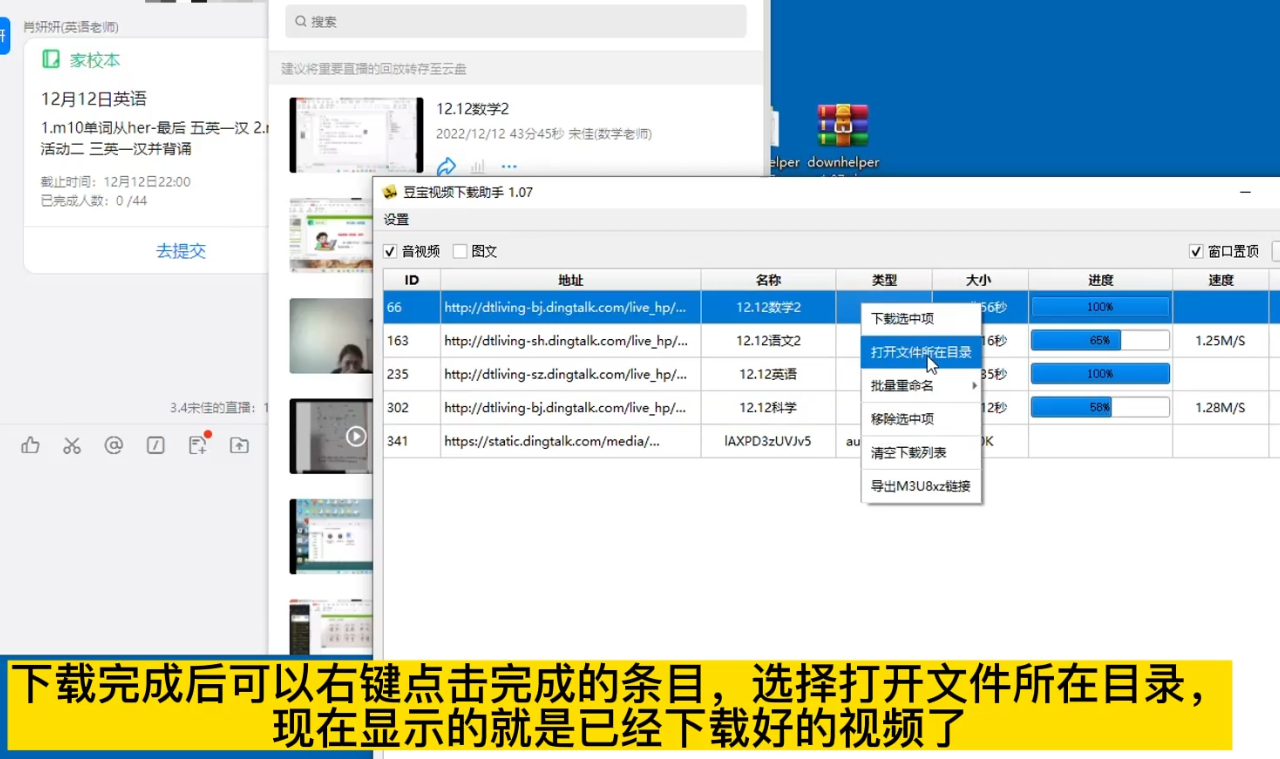Click the thumbs-up icon in DingTalk toolbar

(x=30, y=446)
